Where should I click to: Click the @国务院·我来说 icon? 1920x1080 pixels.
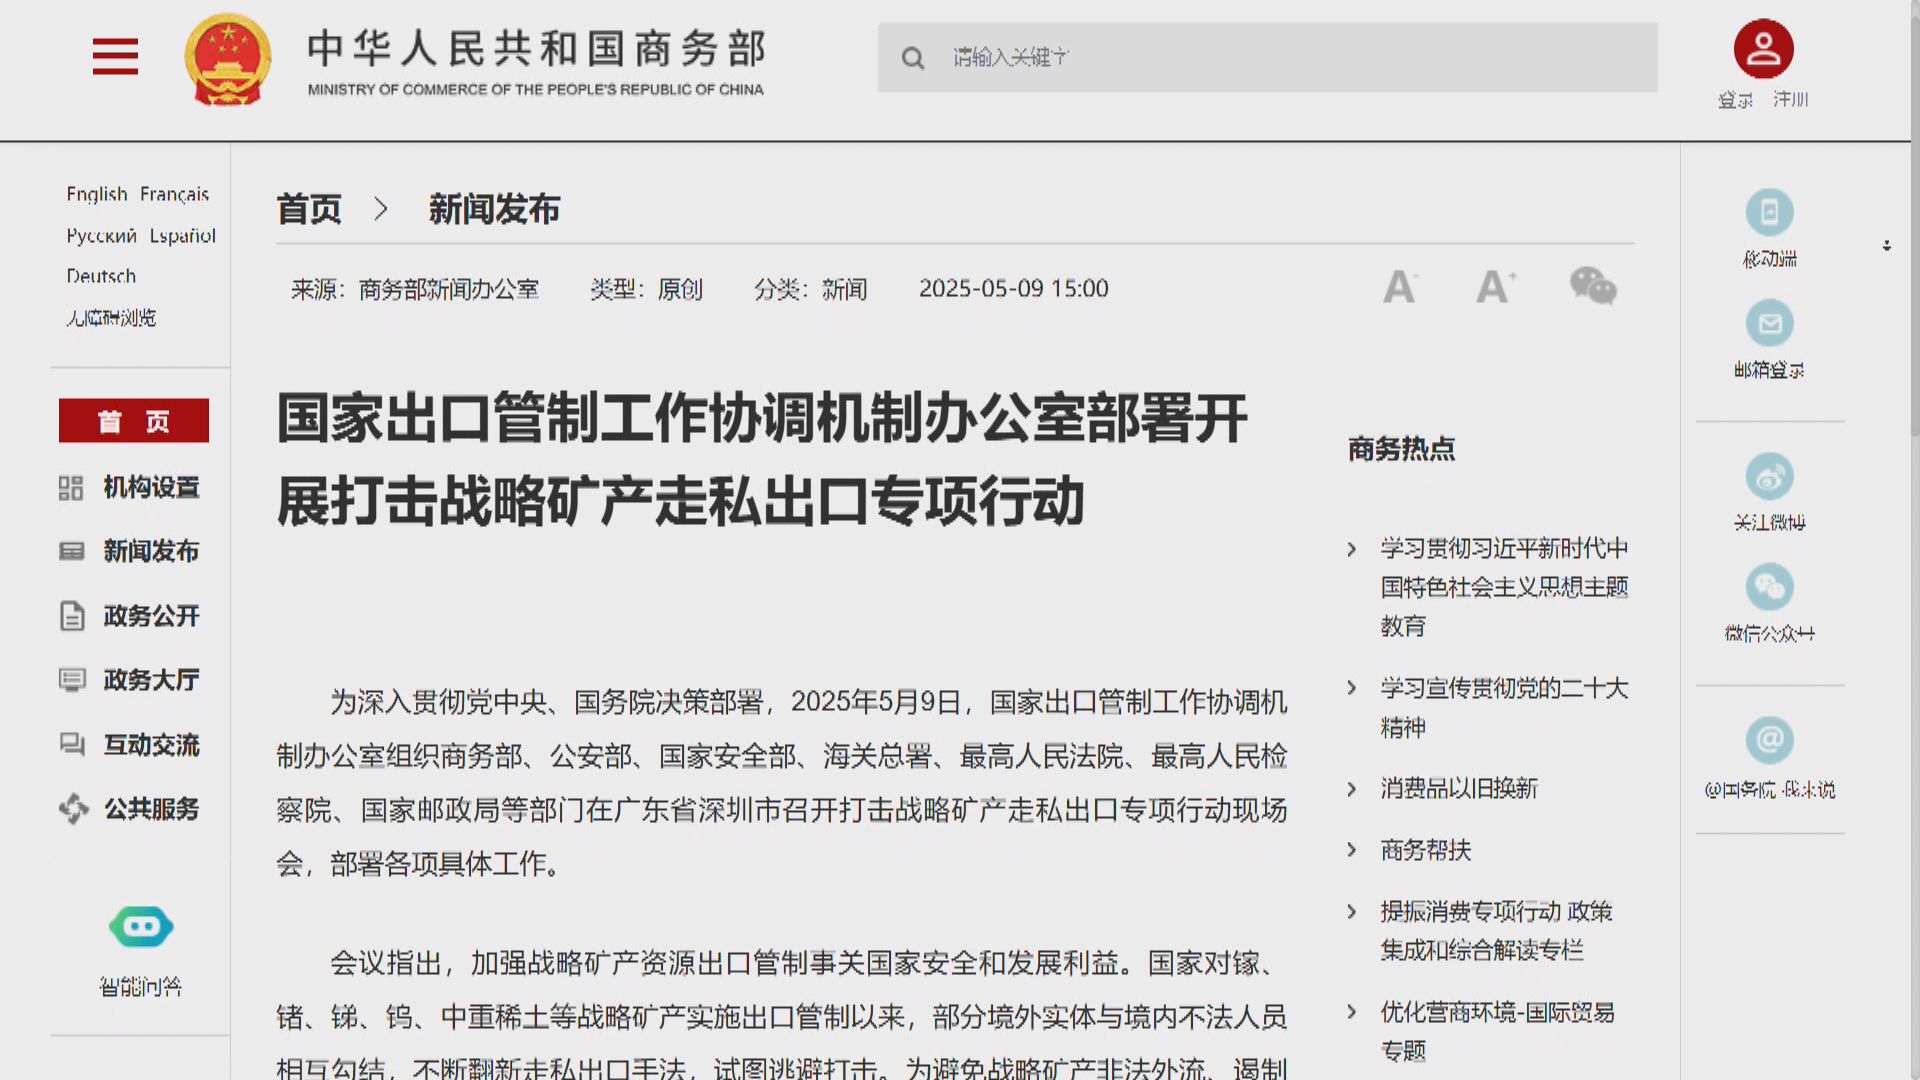pos(1769,740)
